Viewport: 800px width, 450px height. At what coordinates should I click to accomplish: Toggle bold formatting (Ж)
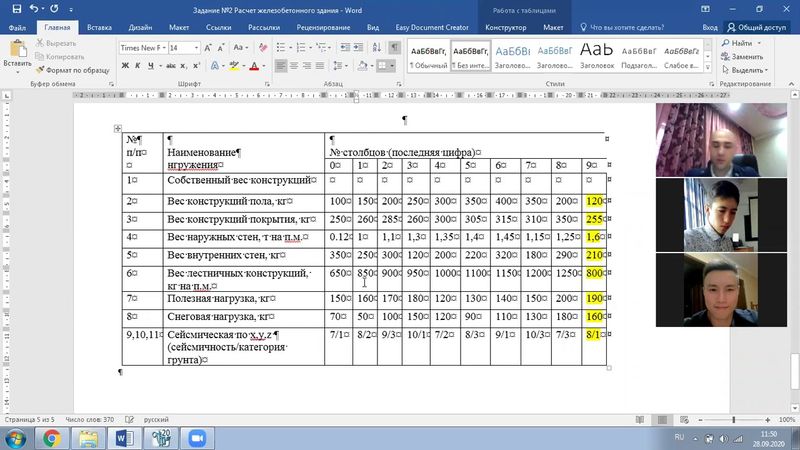point(125,66)
